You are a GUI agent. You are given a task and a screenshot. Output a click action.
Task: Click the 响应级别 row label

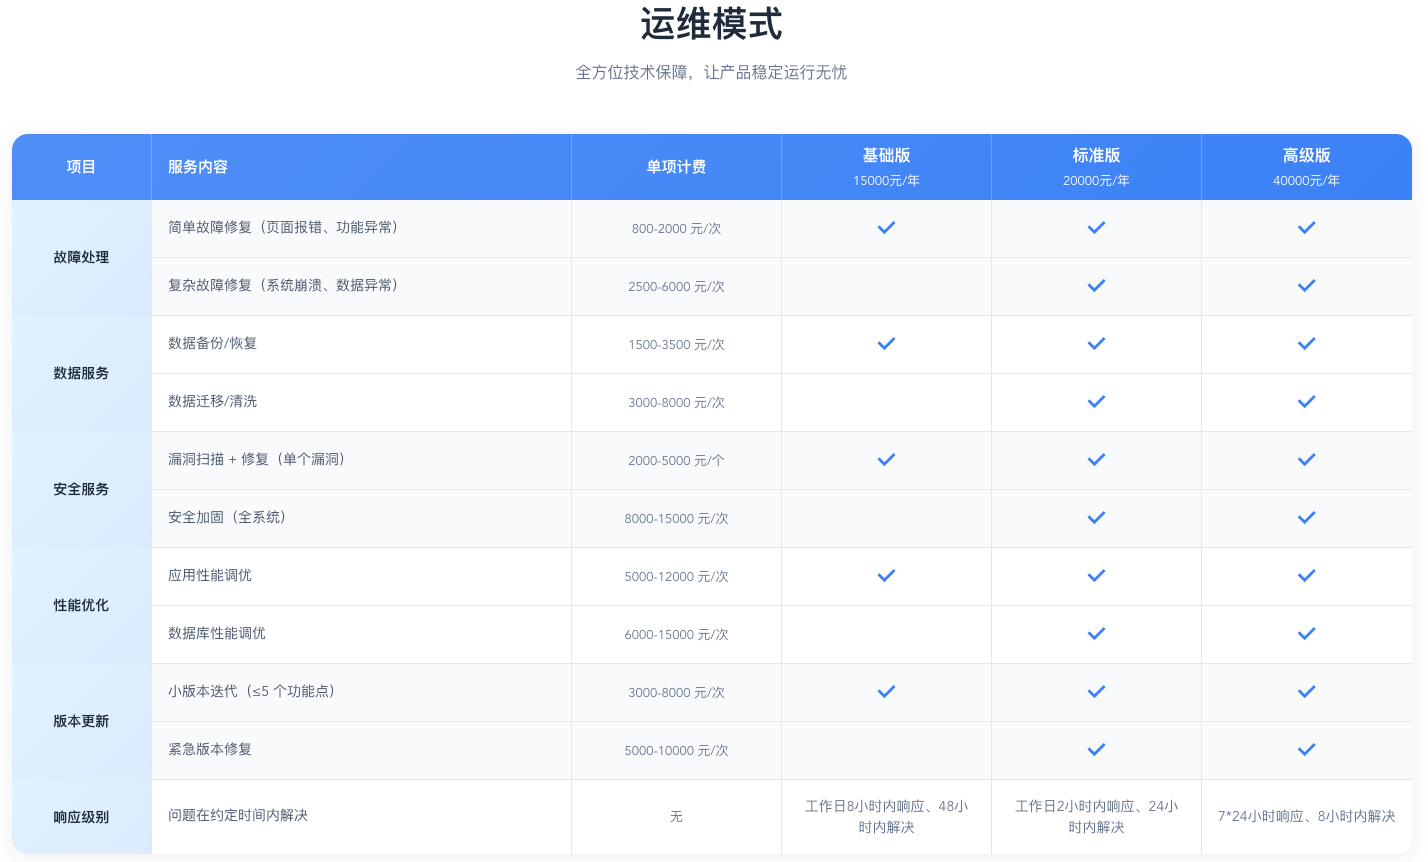[81, 817]
